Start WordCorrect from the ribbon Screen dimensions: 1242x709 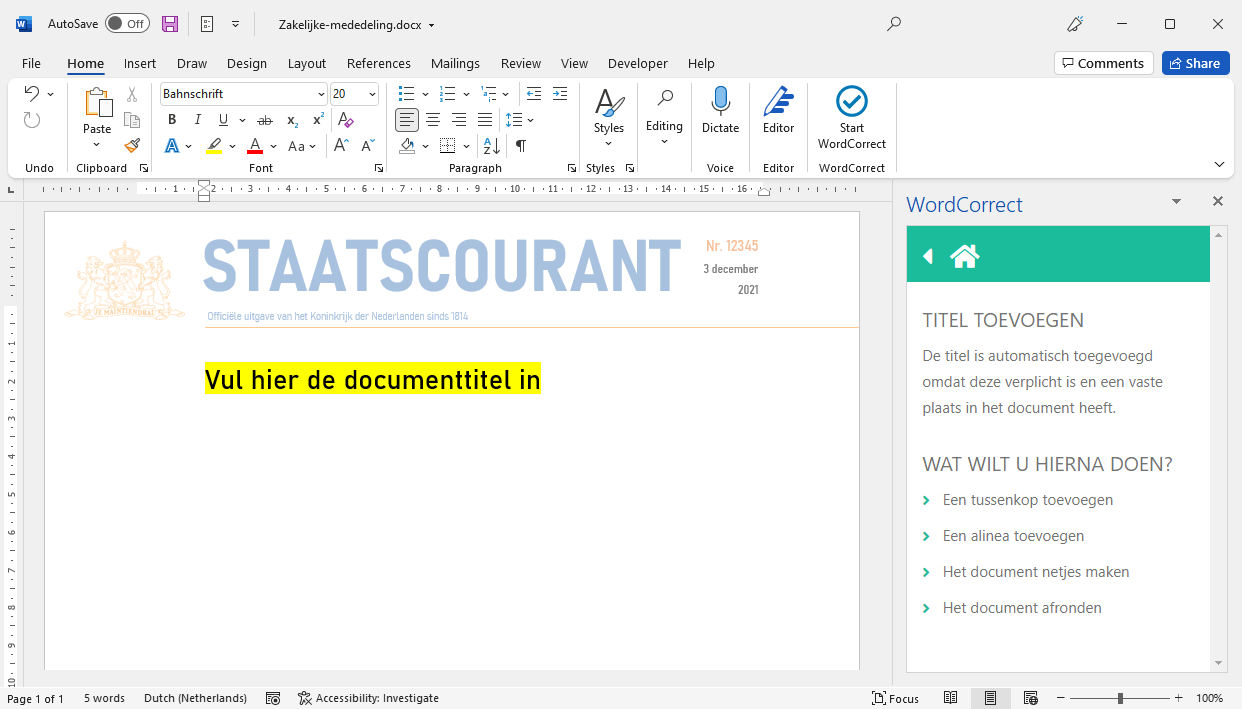click(852, 118)
